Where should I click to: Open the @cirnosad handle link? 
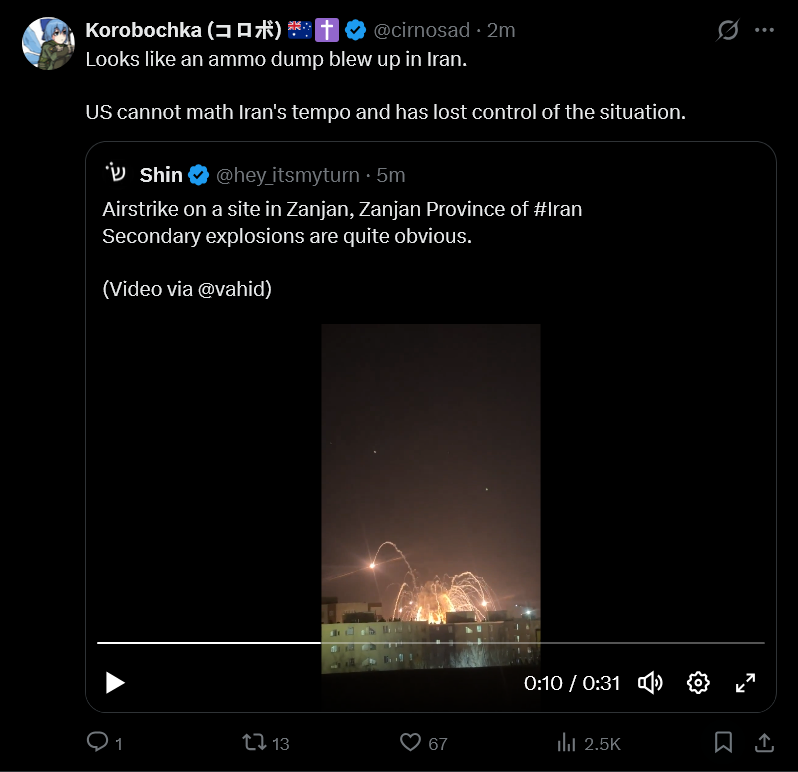tap(419, 30)
